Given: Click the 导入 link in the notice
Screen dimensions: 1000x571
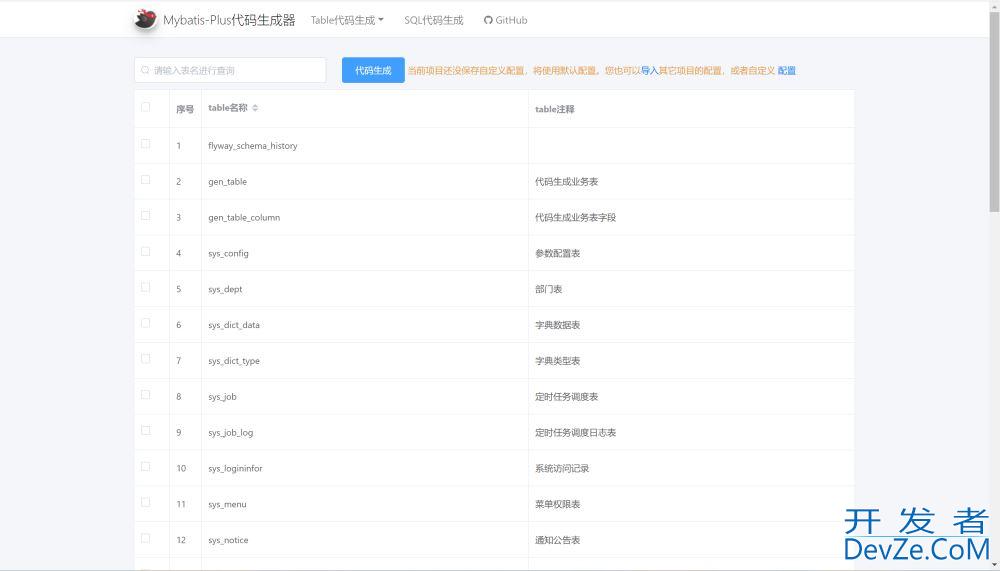Looking at the screenshot, I should pyautogui.click(x=649, y=71).
